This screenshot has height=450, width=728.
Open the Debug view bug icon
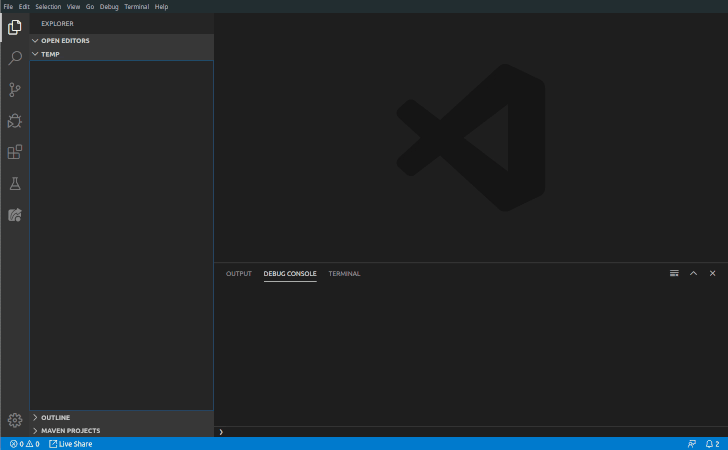tap(15, 121)
